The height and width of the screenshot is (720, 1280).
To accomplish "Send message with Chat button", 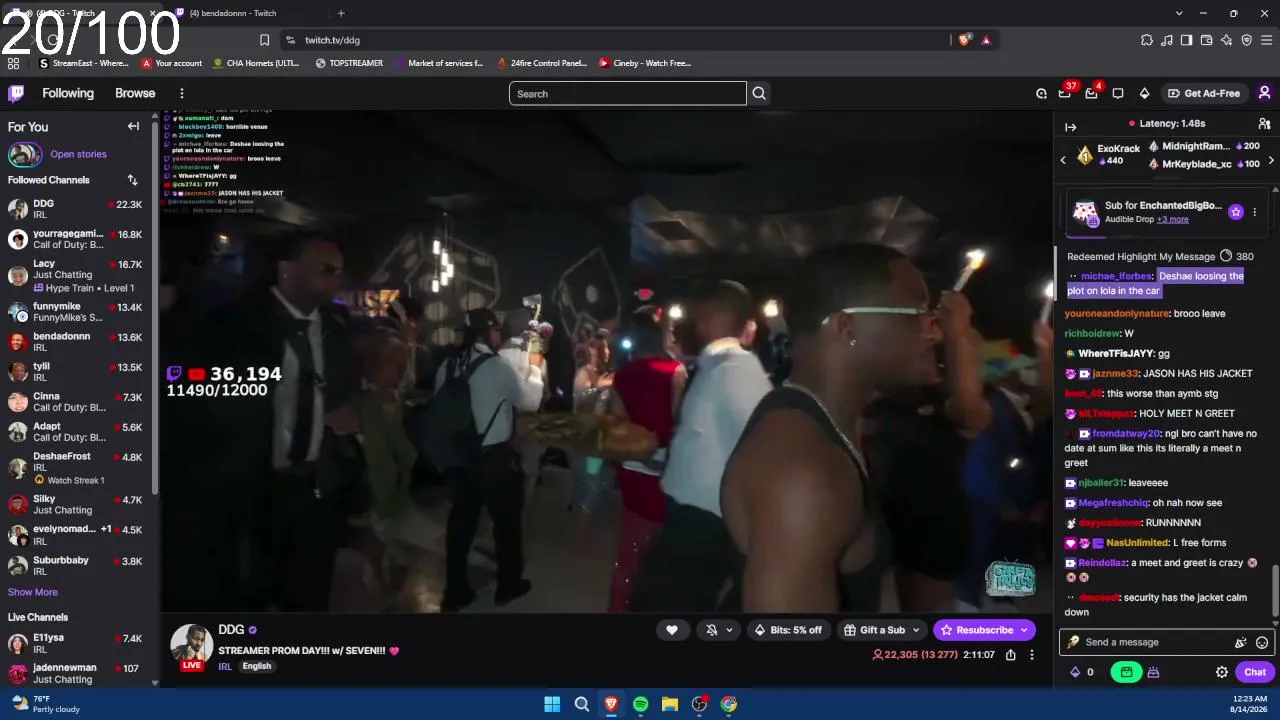I will [x=1255, y=672].
